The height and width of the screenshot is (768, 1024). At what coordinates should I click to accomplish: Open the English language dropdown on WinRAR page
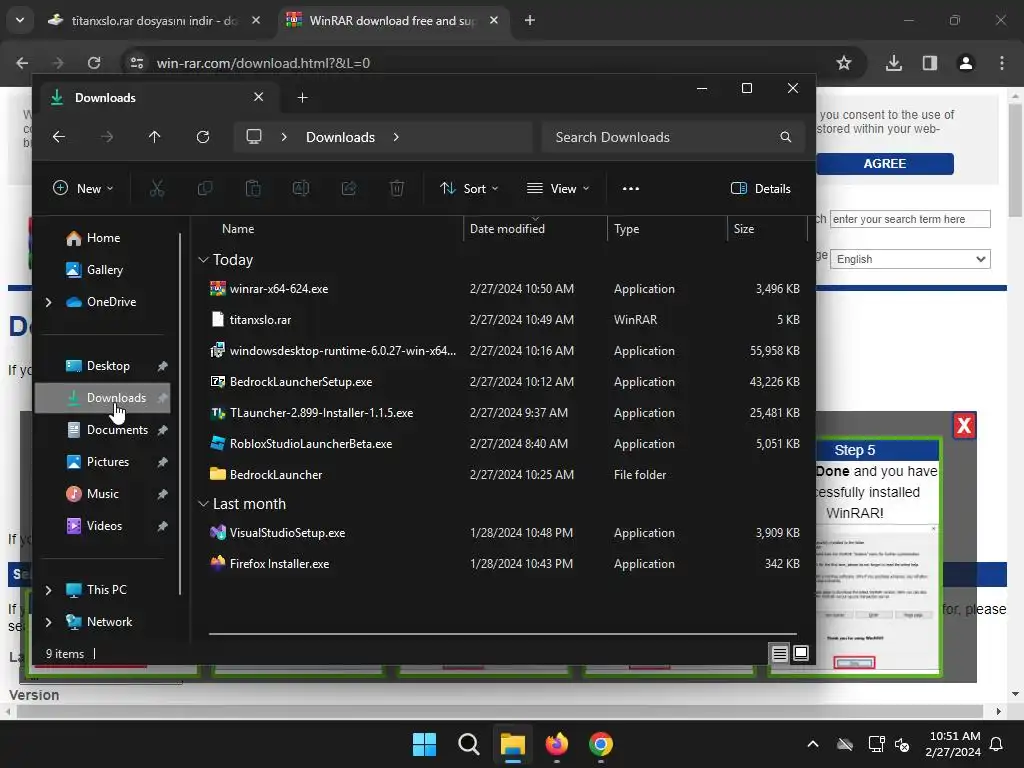(x=910, y=259)
